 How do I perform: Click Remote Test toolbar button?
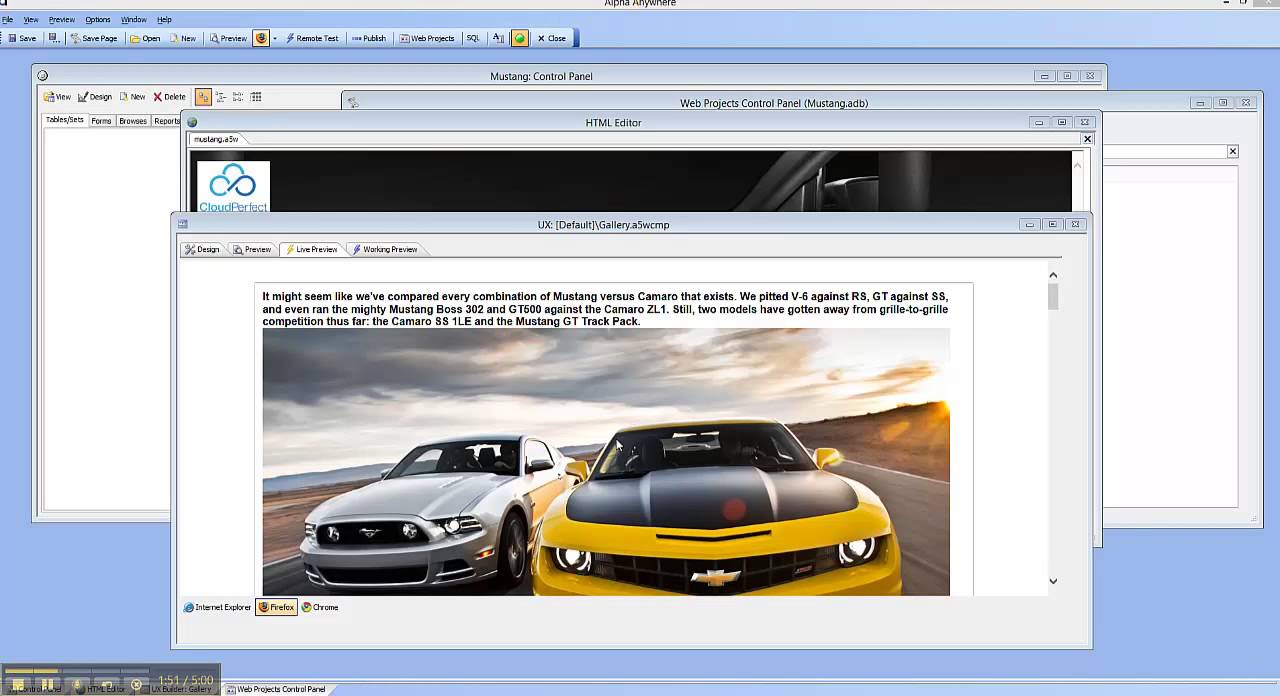312,38
